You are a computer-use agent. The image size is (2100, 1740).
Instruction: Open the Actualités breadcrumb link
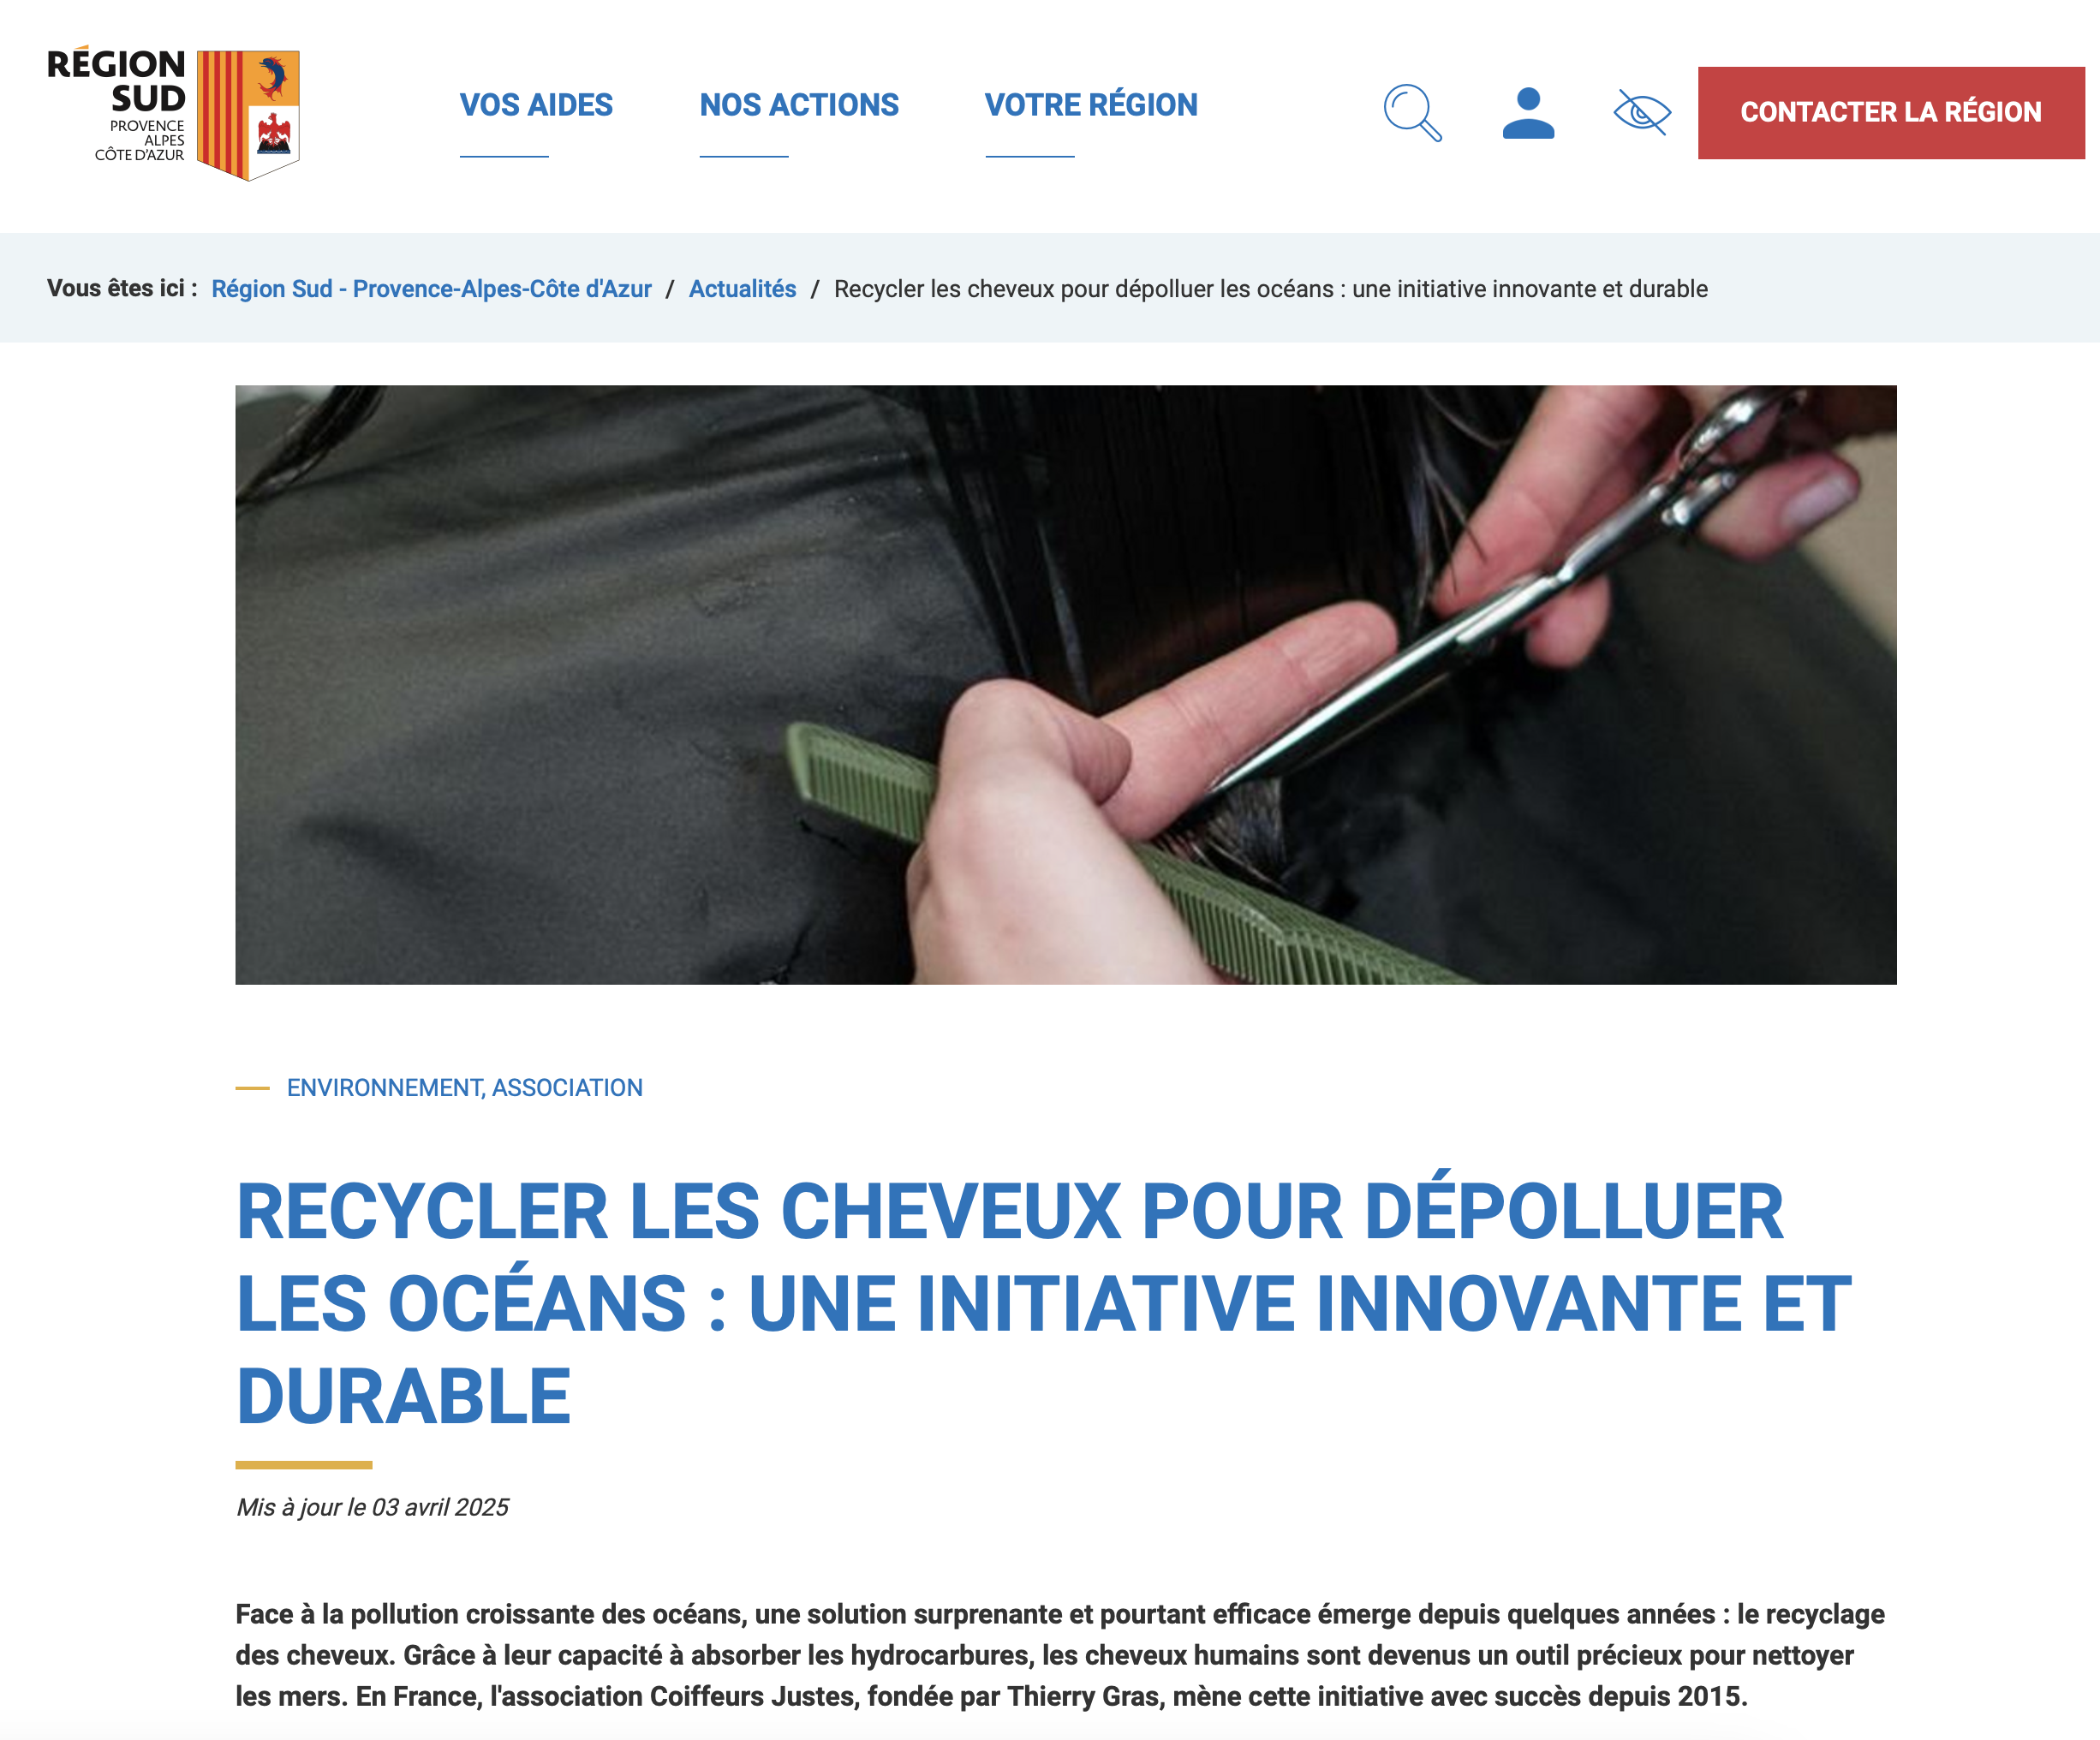pos(742,289)
